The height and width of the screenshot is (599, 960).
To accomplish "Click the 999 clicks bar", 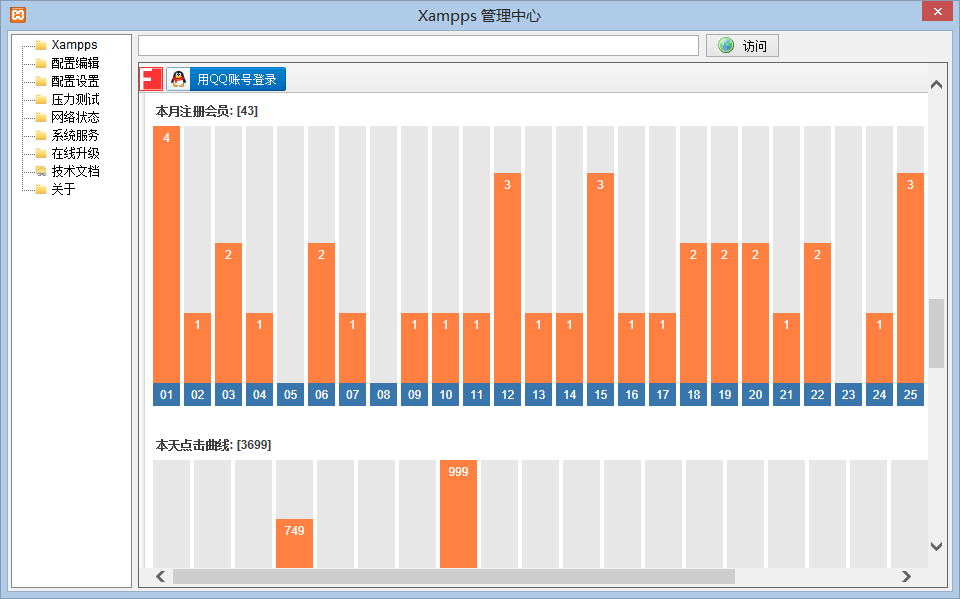I will point(459,514).
